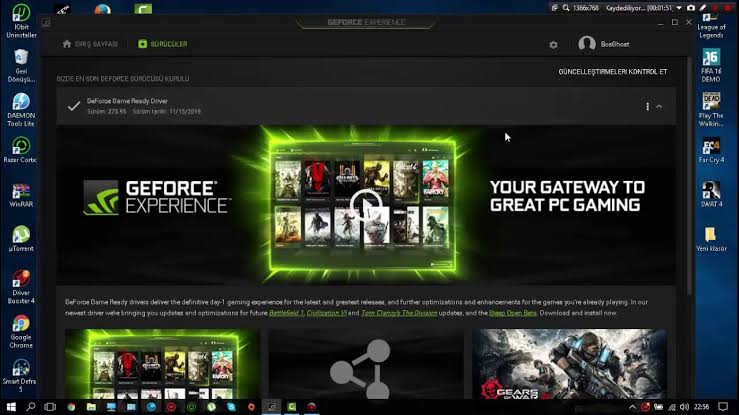Launch Chrome from the taskbar
Viewport: 739px width, 415px height.
point(71,407)
